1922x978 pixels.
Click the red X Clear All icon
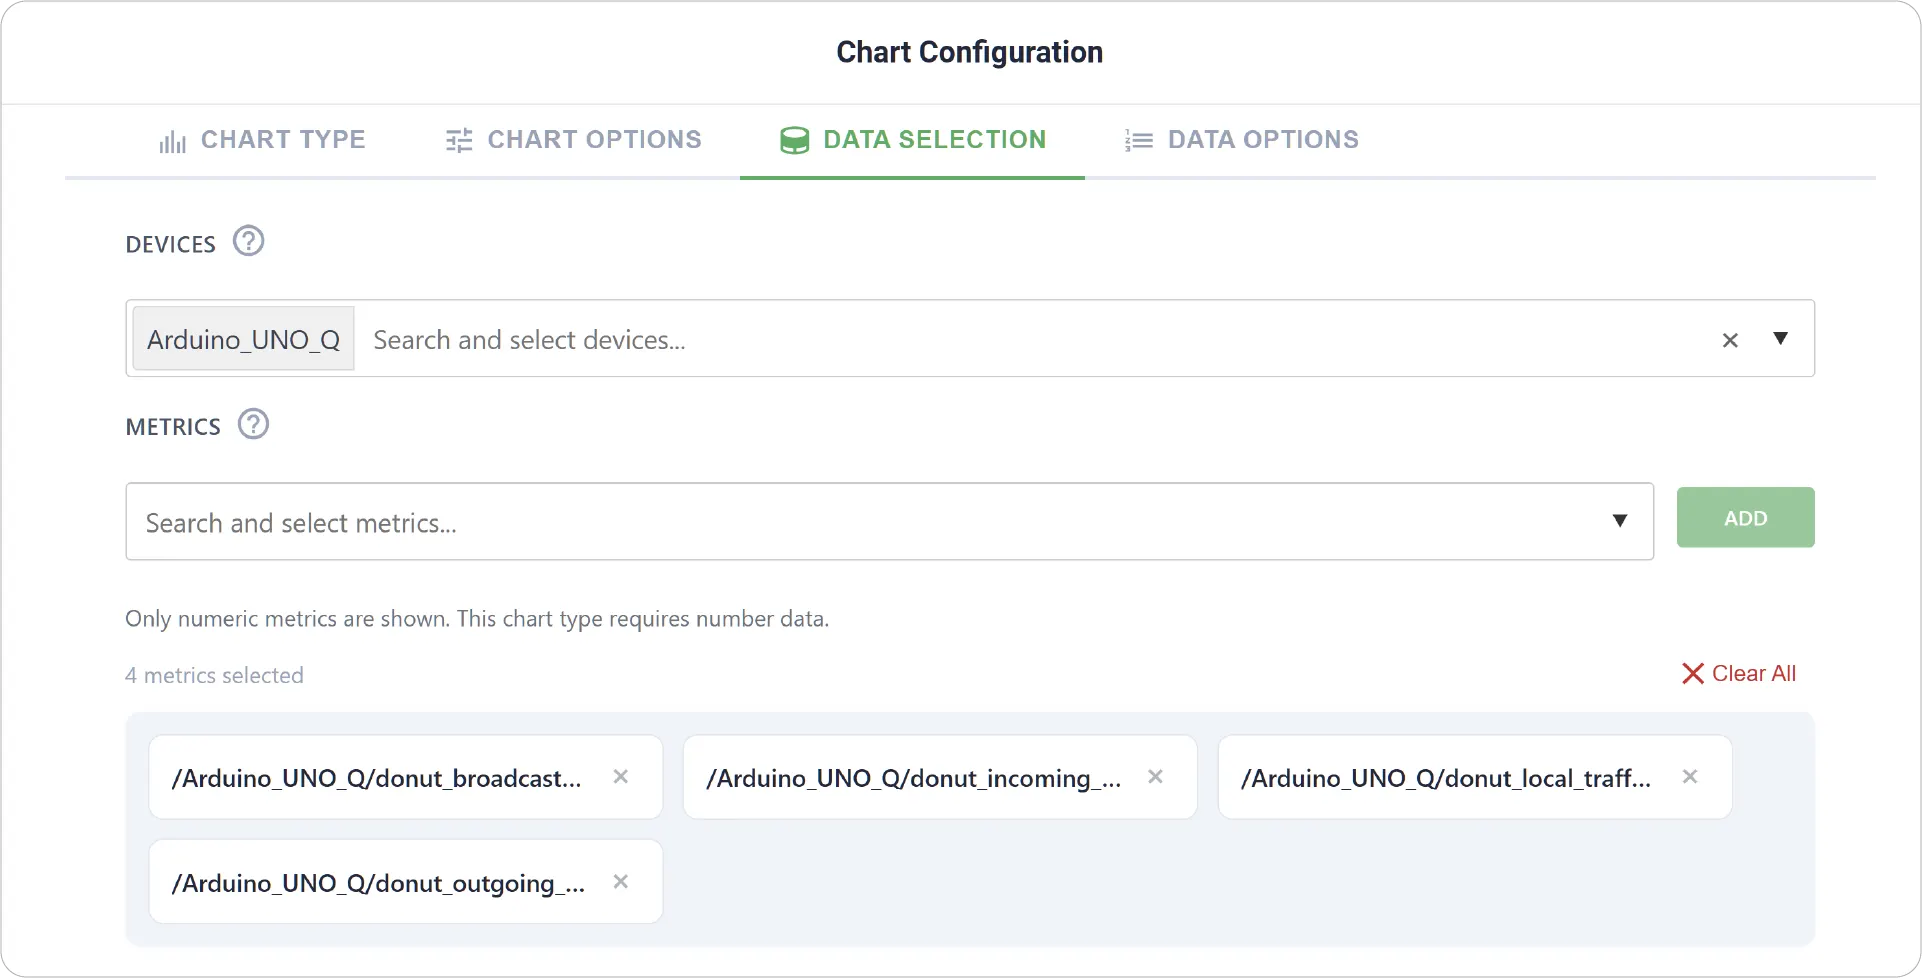1692,674
